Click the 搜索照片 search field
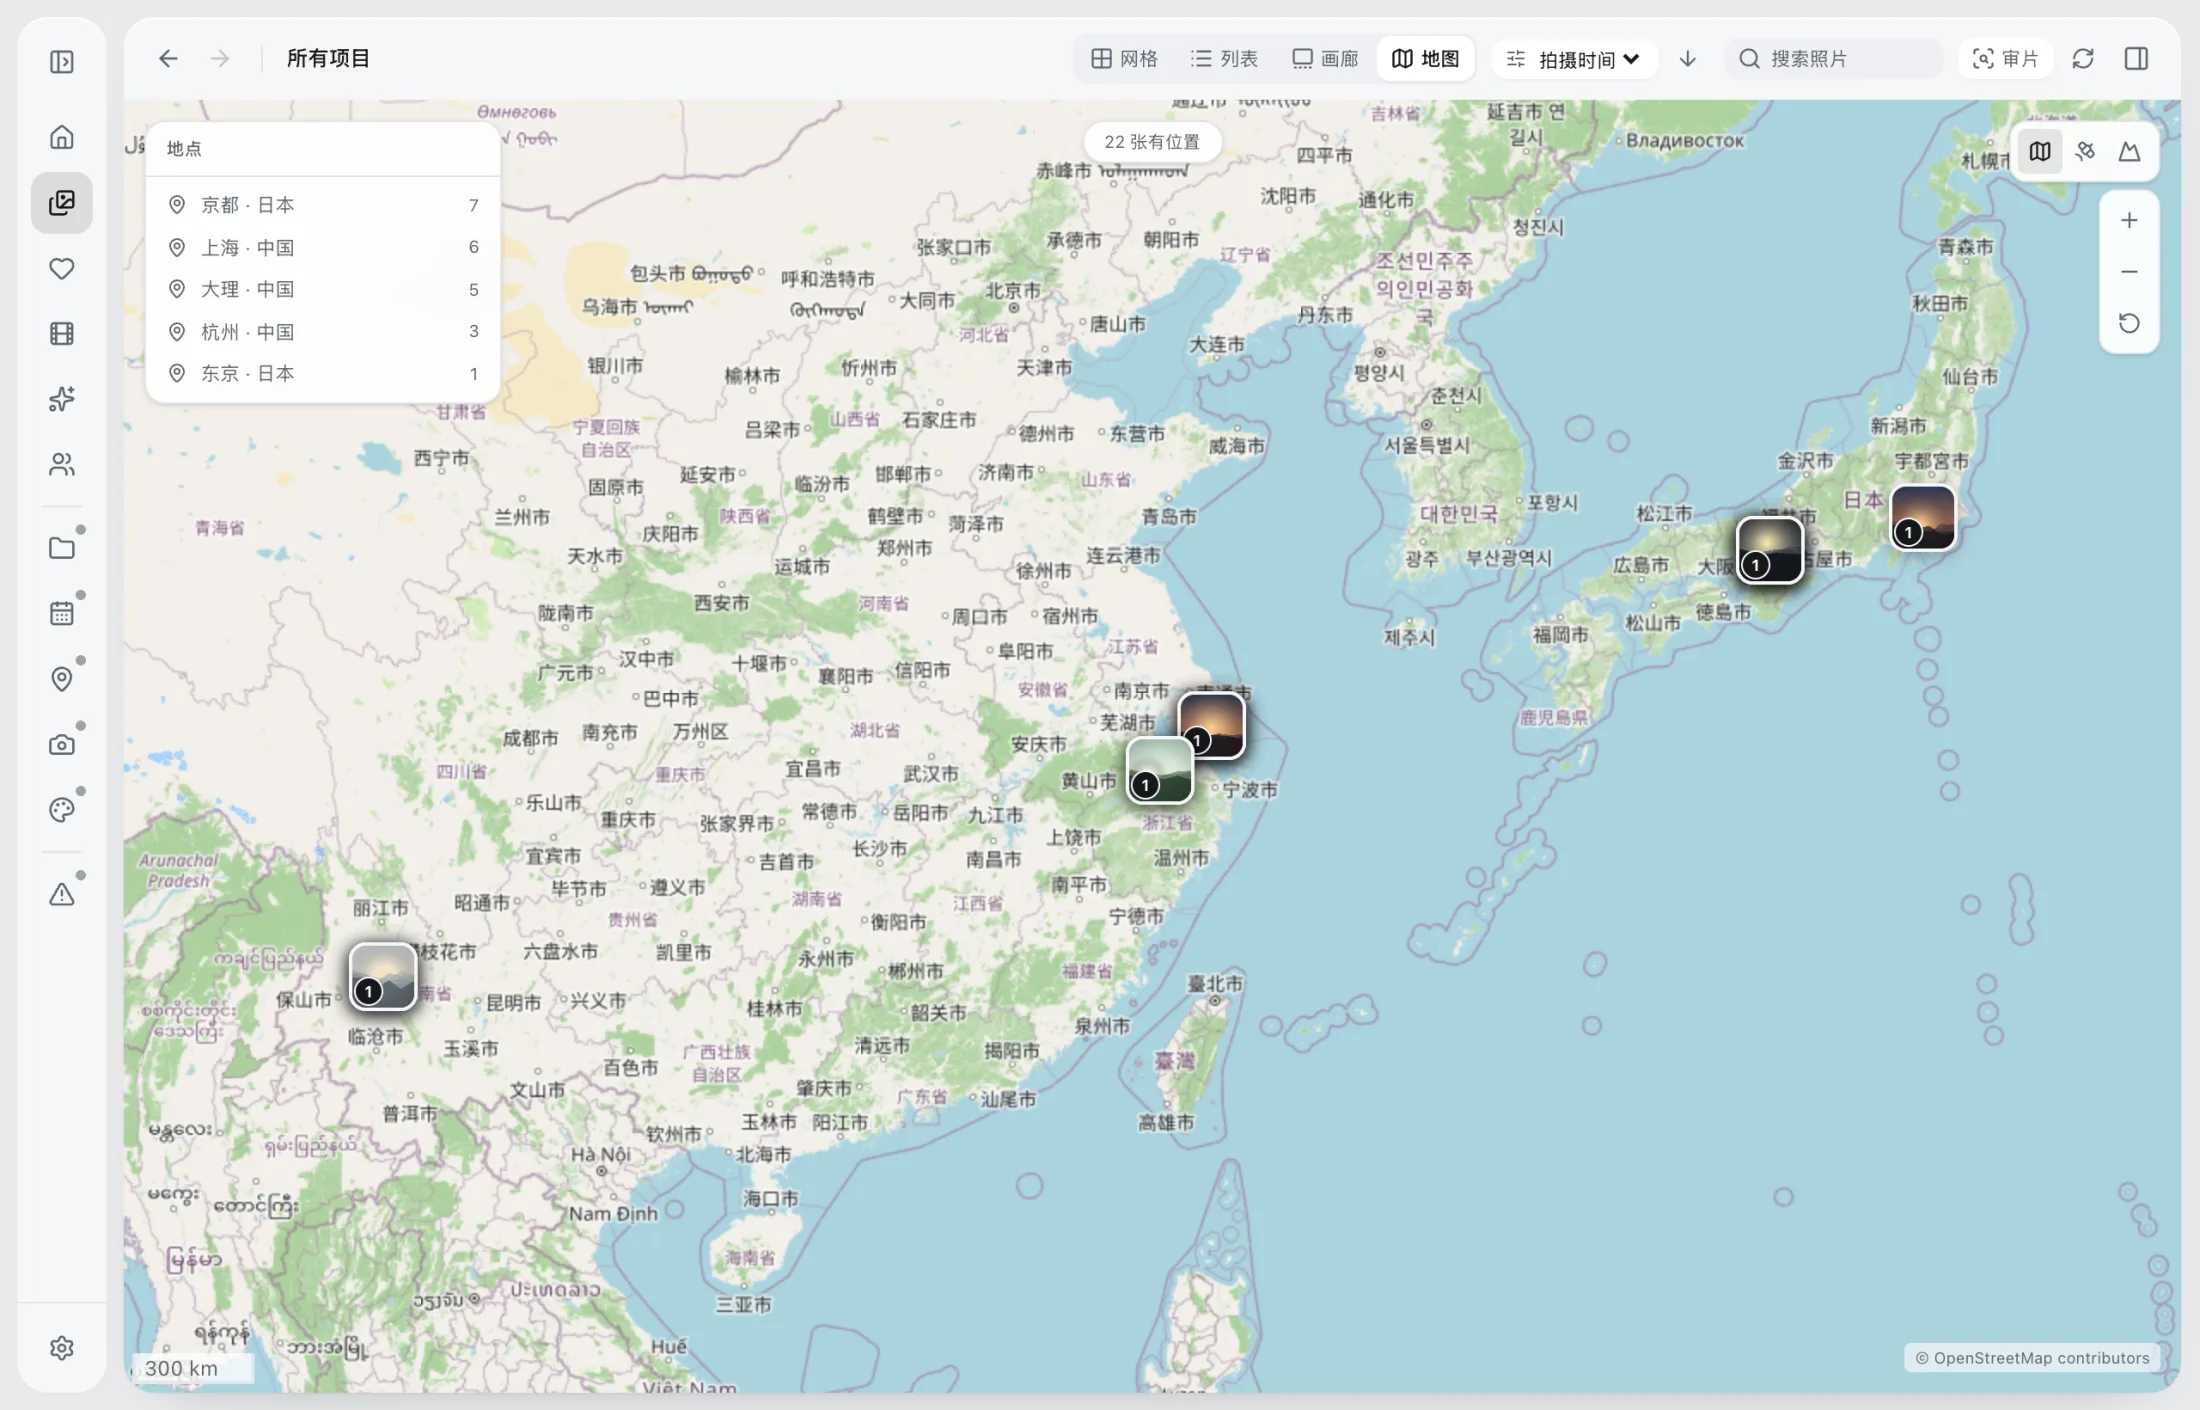The height and width of the screenshot is (1410, 2200). pos(1834,59)
